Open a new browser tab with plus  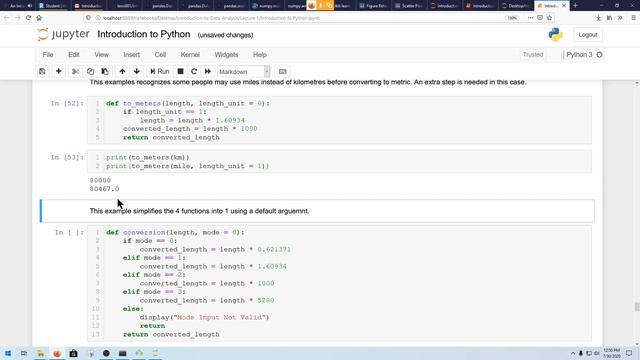576,6
